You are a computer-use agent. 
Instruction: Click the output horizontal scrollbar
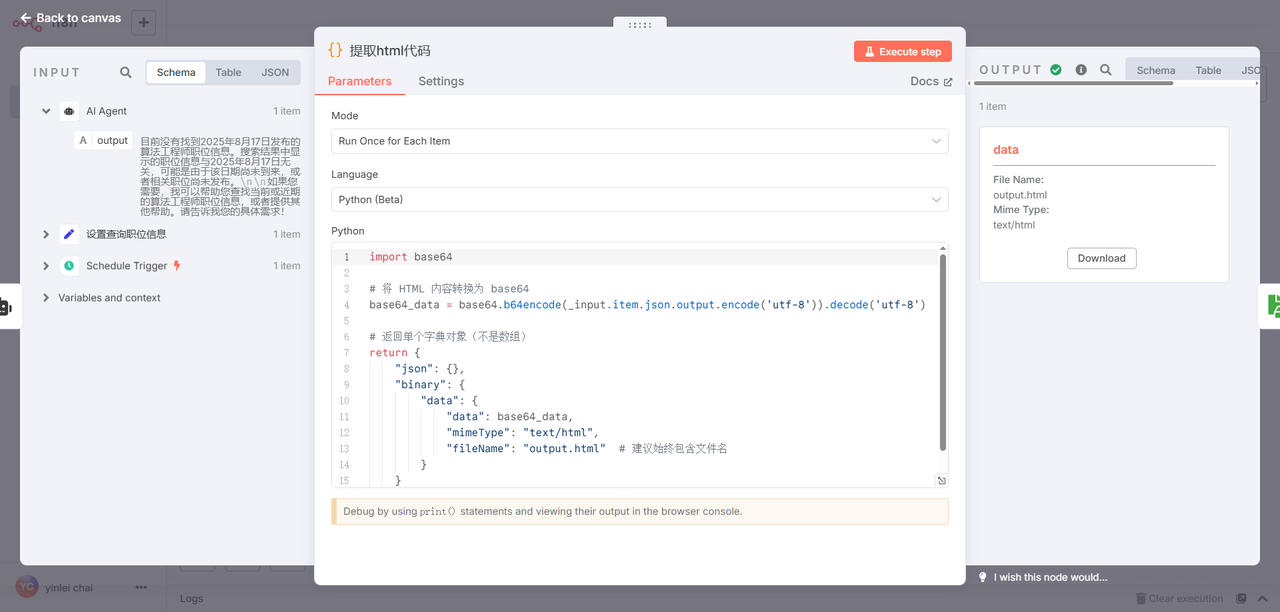click(x=1075, y=84)
